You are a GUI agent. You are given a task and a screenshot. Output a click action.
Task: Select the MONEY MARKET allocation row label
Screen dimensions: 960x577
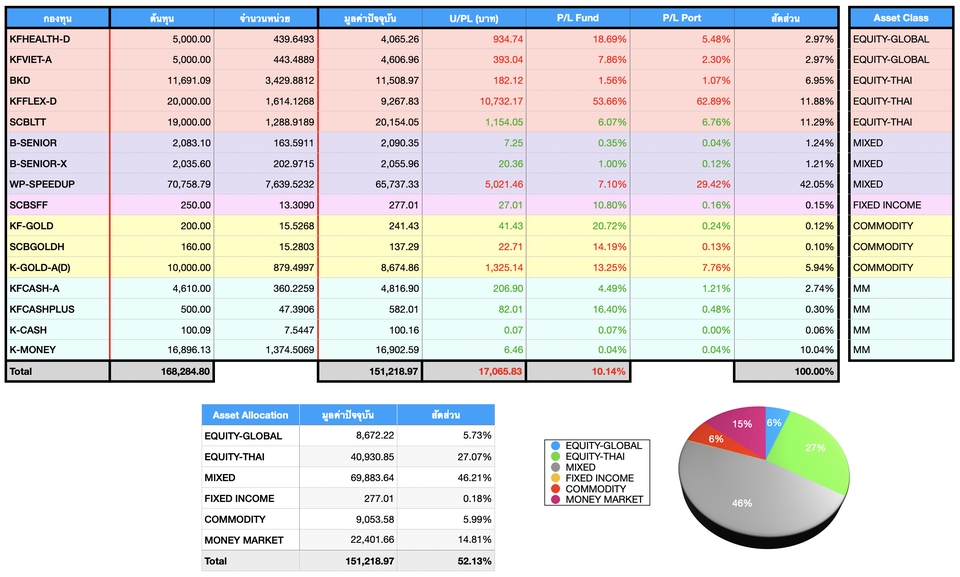click(250, 540)
